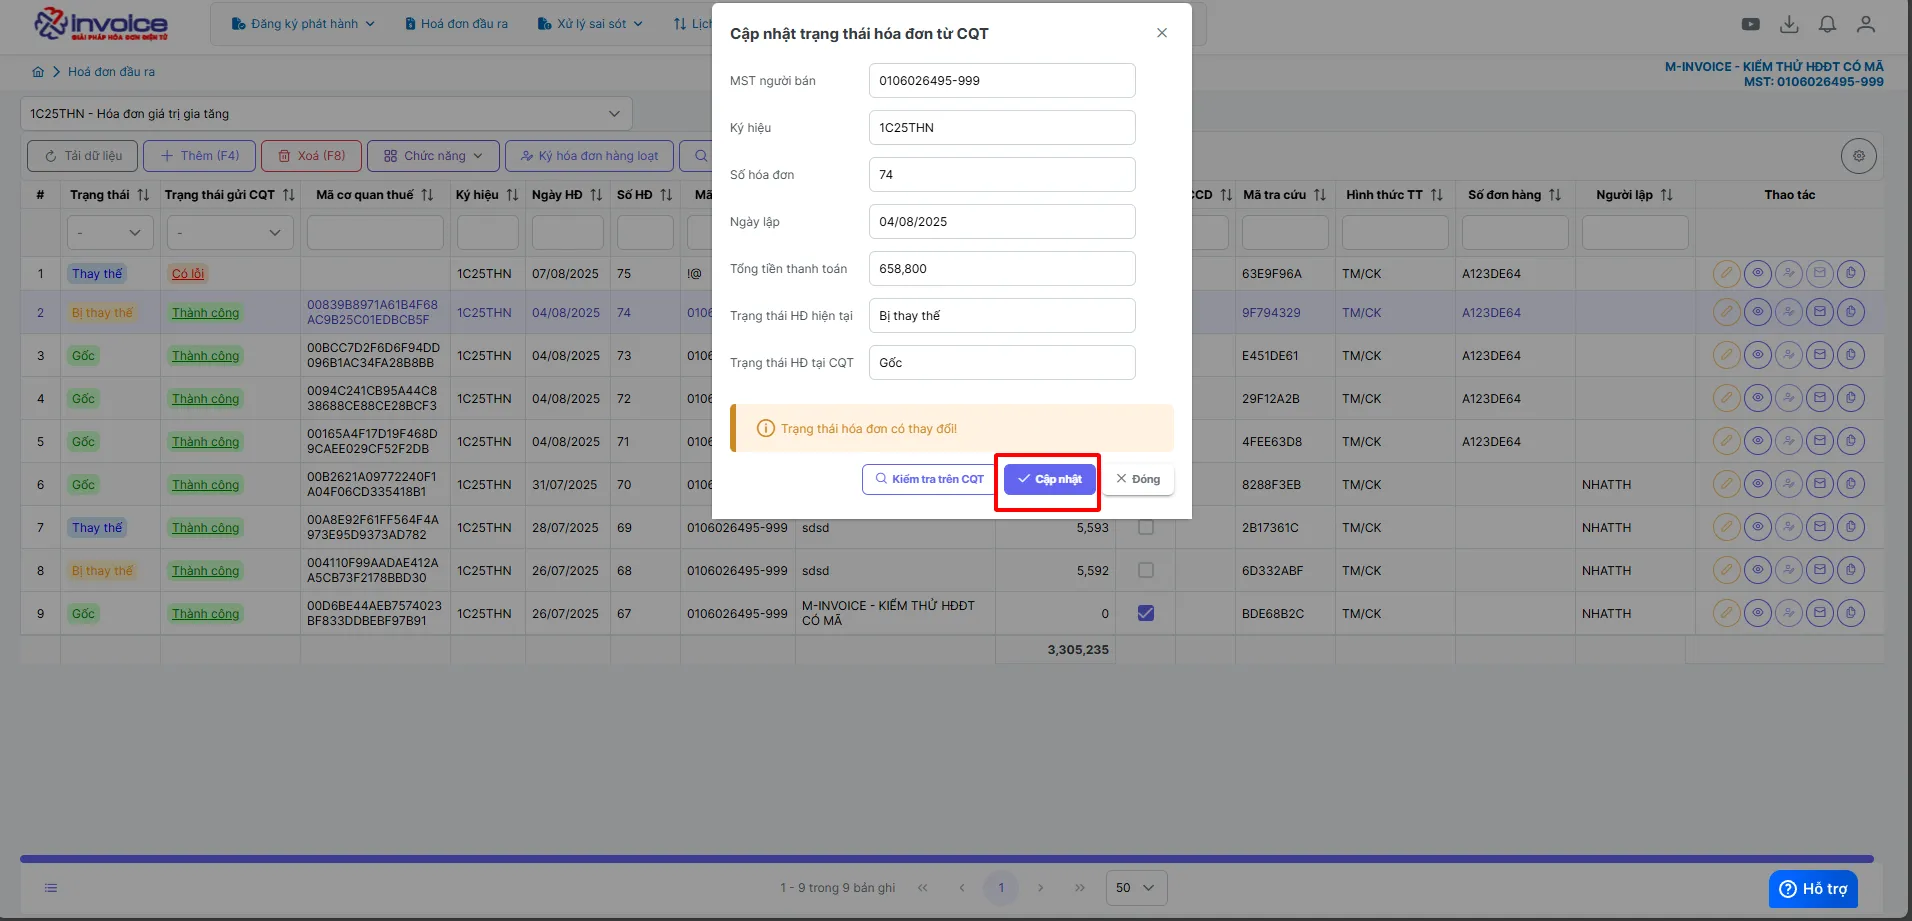This screenshot has width=1912, height=921.
Task: Click the email icon in row 9
Action: tap(1820, 613)
